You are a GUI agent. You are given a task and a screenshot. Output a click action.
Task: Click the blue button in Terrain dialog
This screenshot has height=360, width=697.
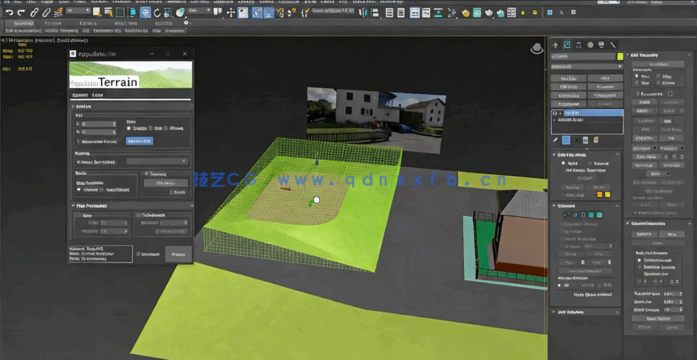pyautogui.click(x=140, y=141)
